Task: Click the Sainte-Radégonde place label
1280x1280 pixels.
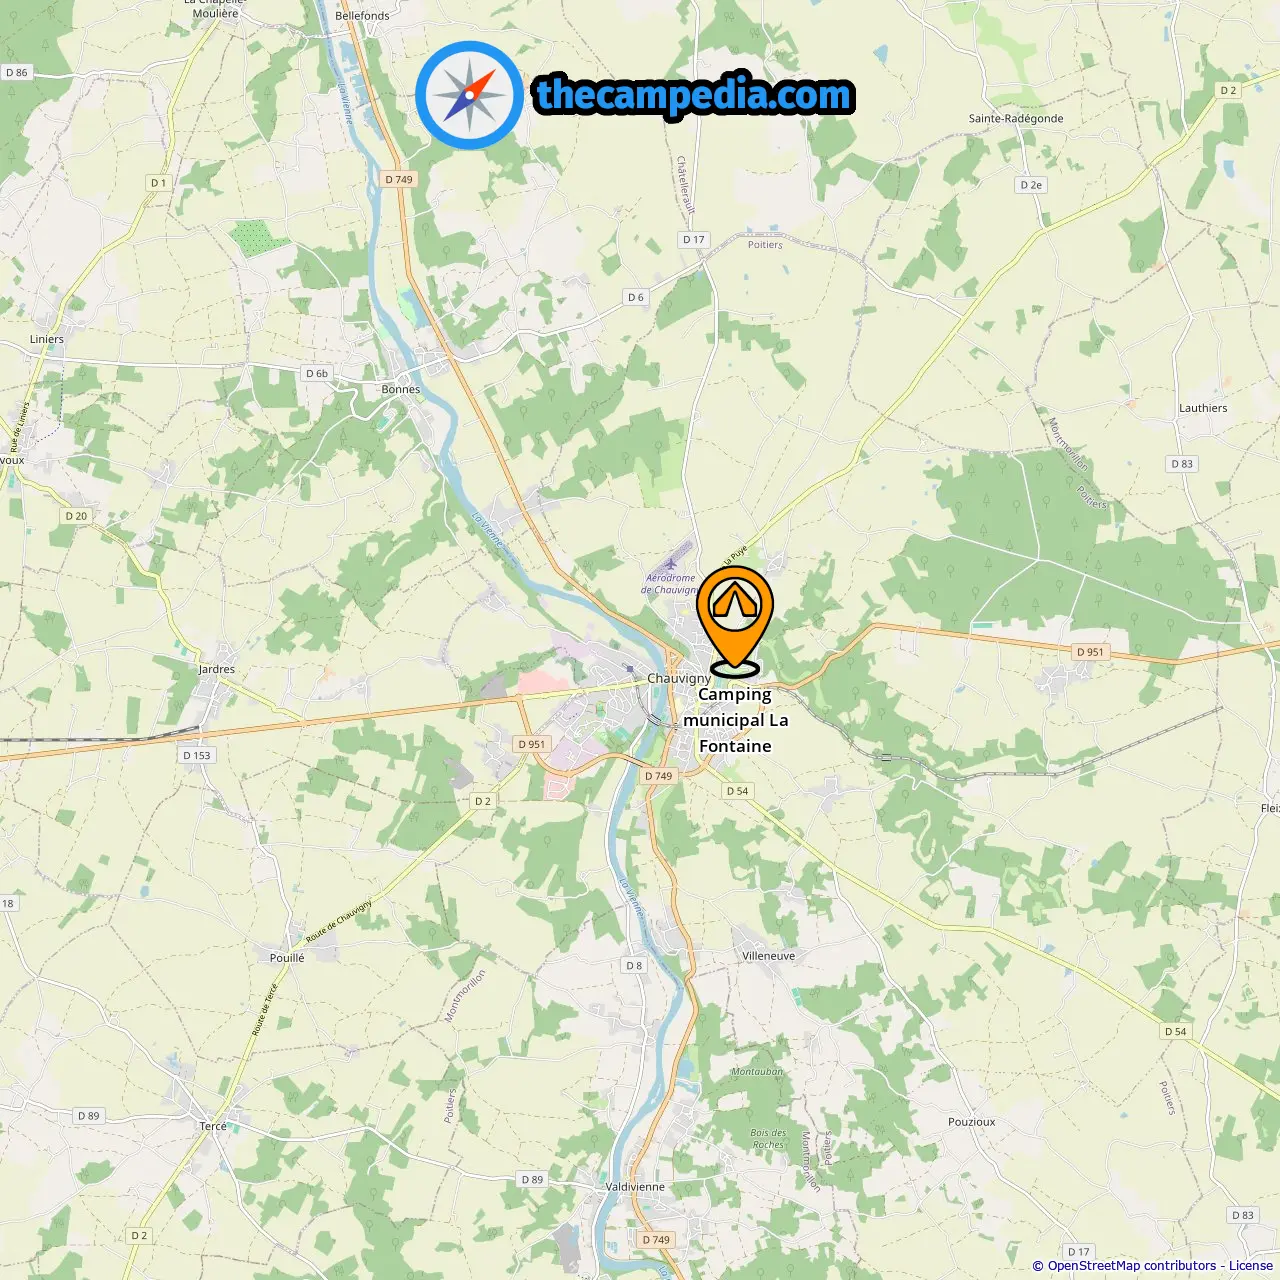Action: pyautogui.click(x=1016, y=118)
